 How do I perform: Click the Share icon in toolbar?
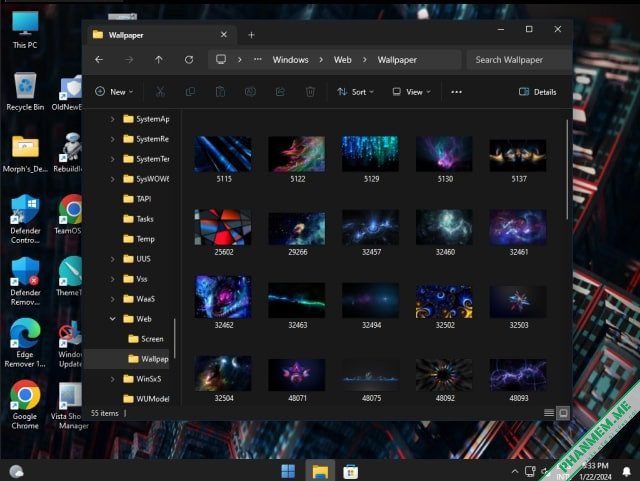(x=280, y=92)
